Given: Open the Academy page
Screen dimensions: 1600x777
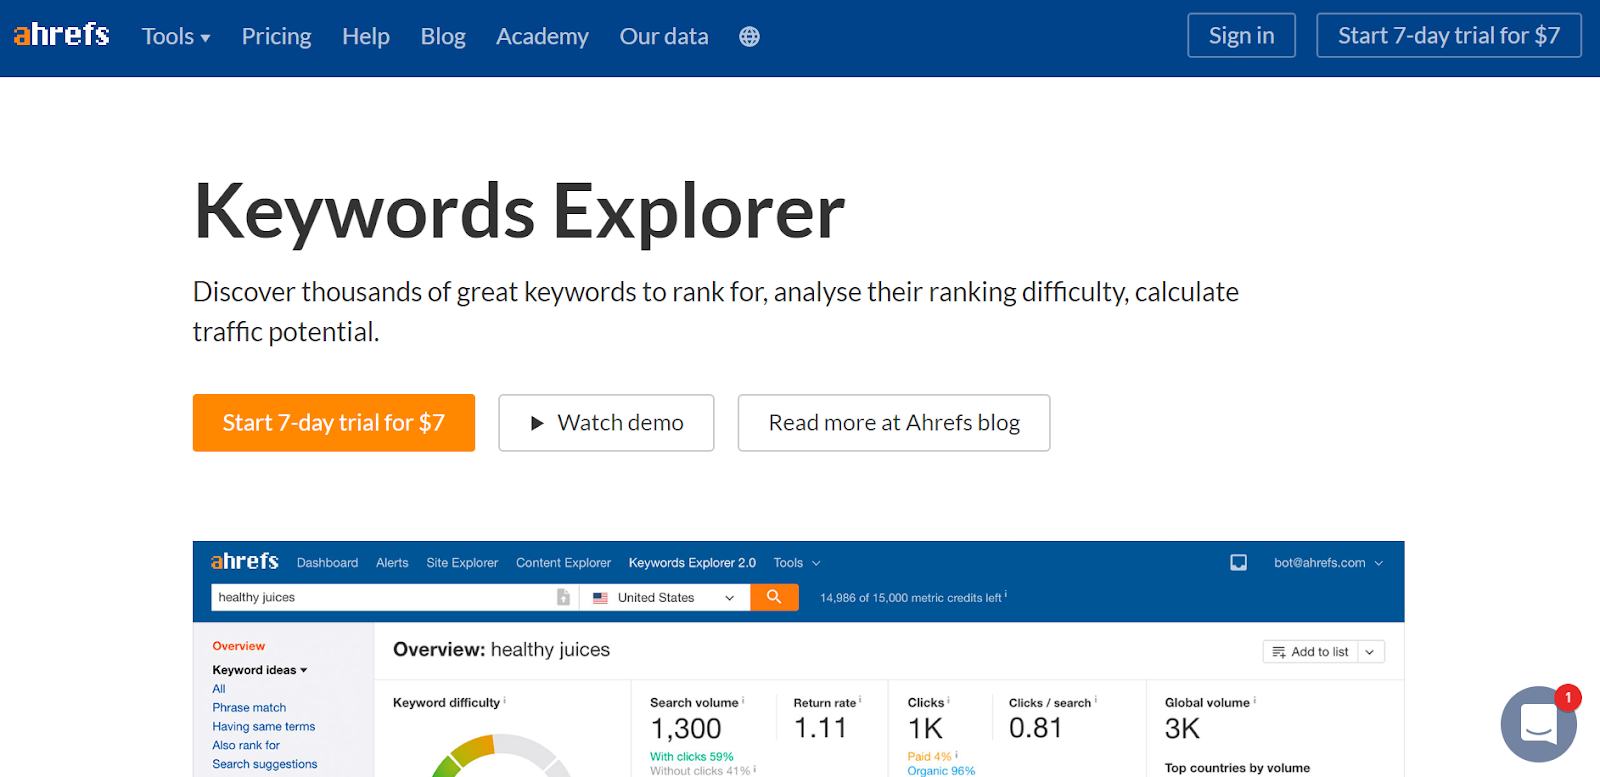Looking at the screenshot, I should coord(542,37).
